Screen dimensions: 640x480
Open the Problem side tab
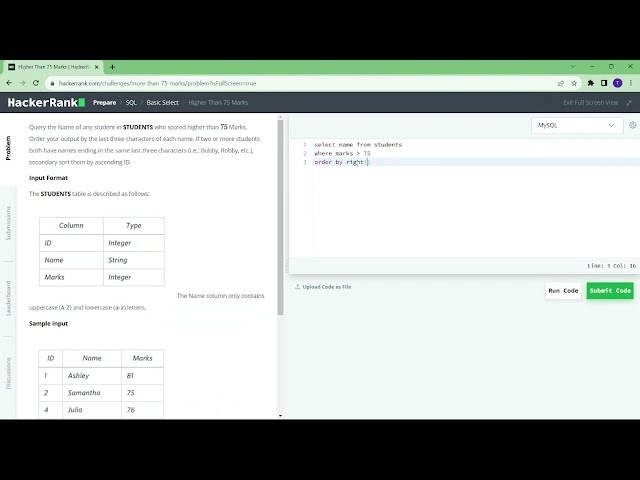pyautogui.click(x=8, y=148)
